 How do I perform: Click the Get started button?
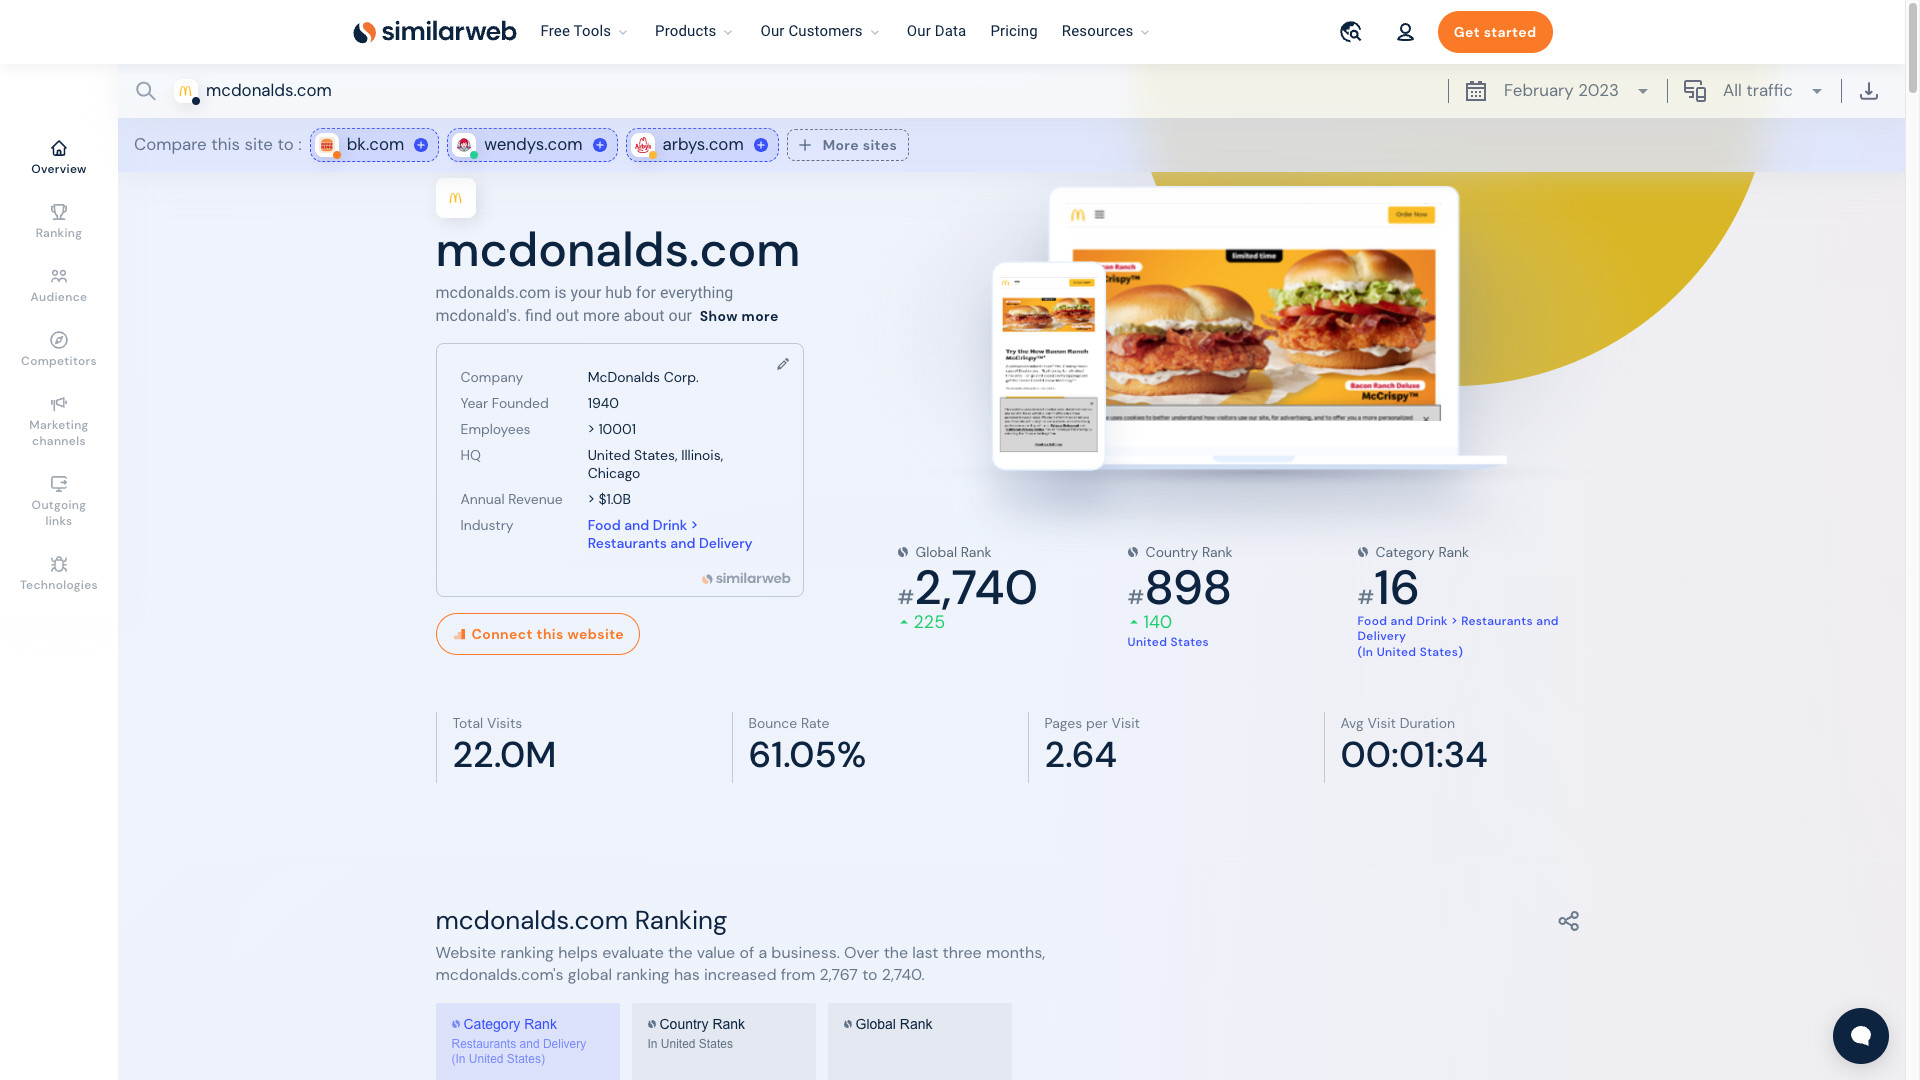click(1494, 32)
